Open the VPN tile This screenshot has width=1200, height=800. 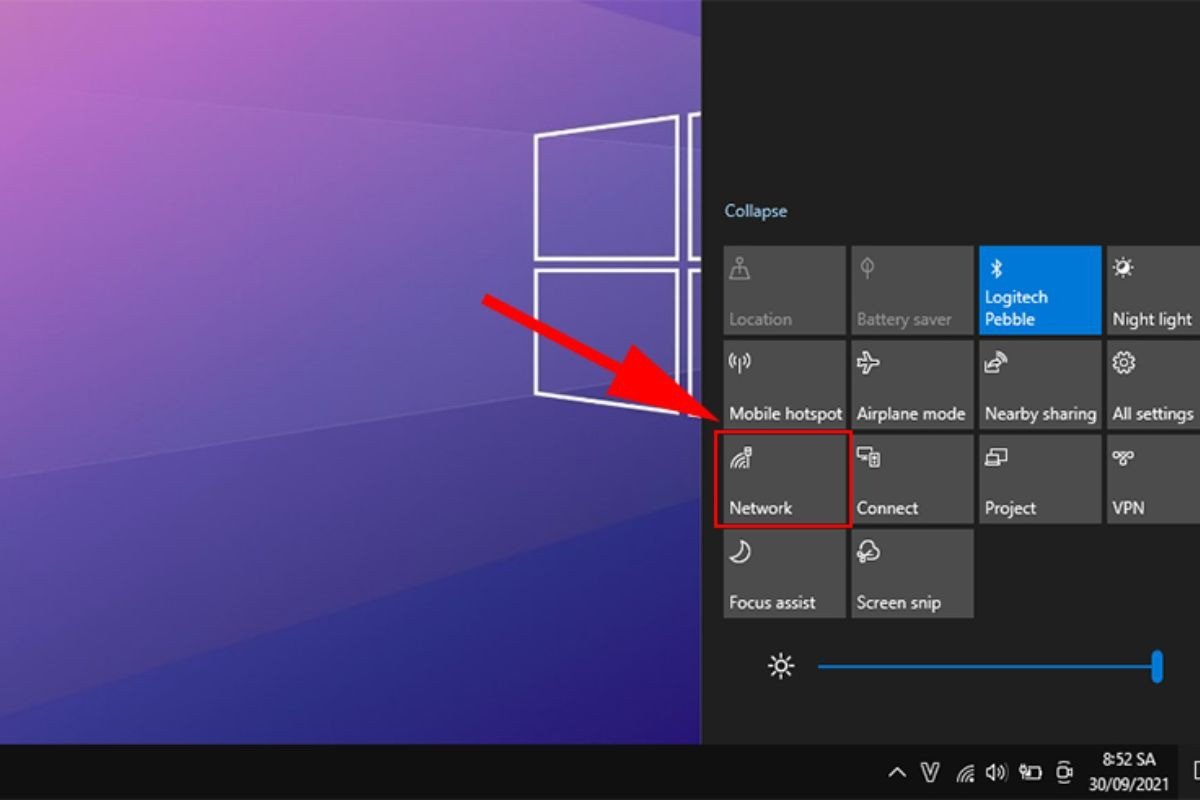pyautogui.click(x=1152, y=480)
